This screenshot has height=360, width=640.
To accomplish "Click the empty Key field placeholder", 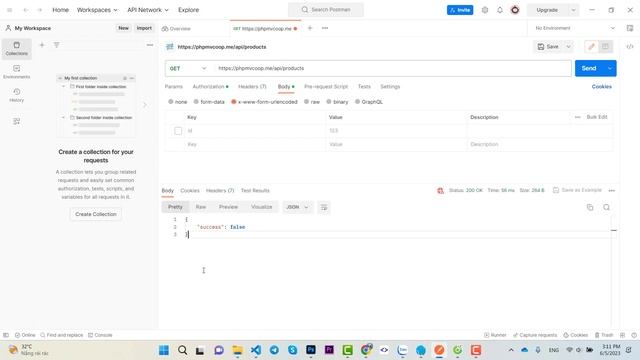I will coord(255,144).
